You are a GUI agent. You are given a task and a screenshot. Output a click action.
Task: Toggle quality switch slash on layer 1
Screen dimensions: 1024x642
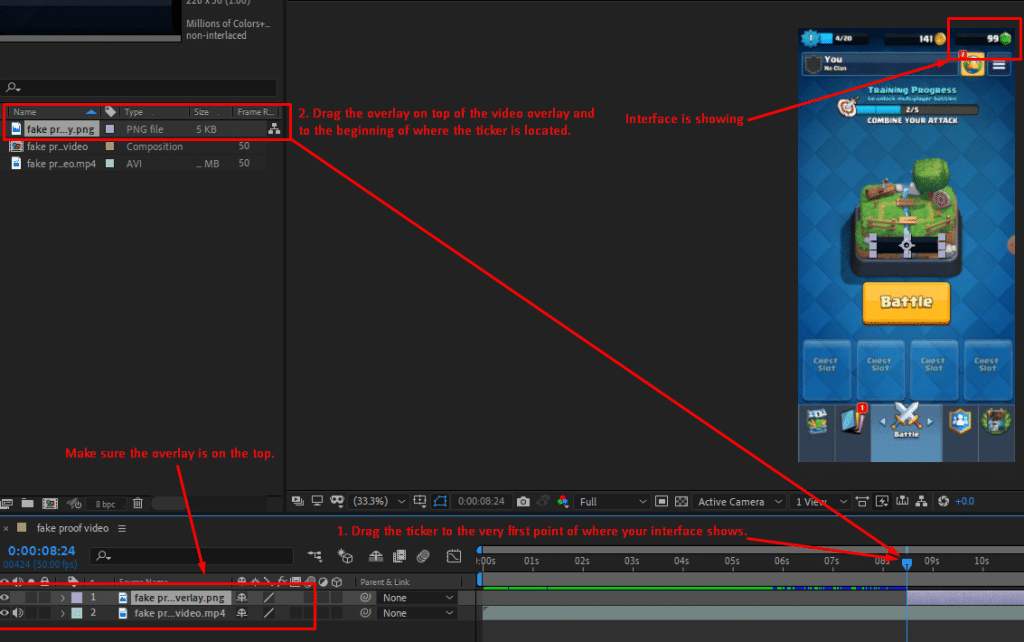point(268,598)
